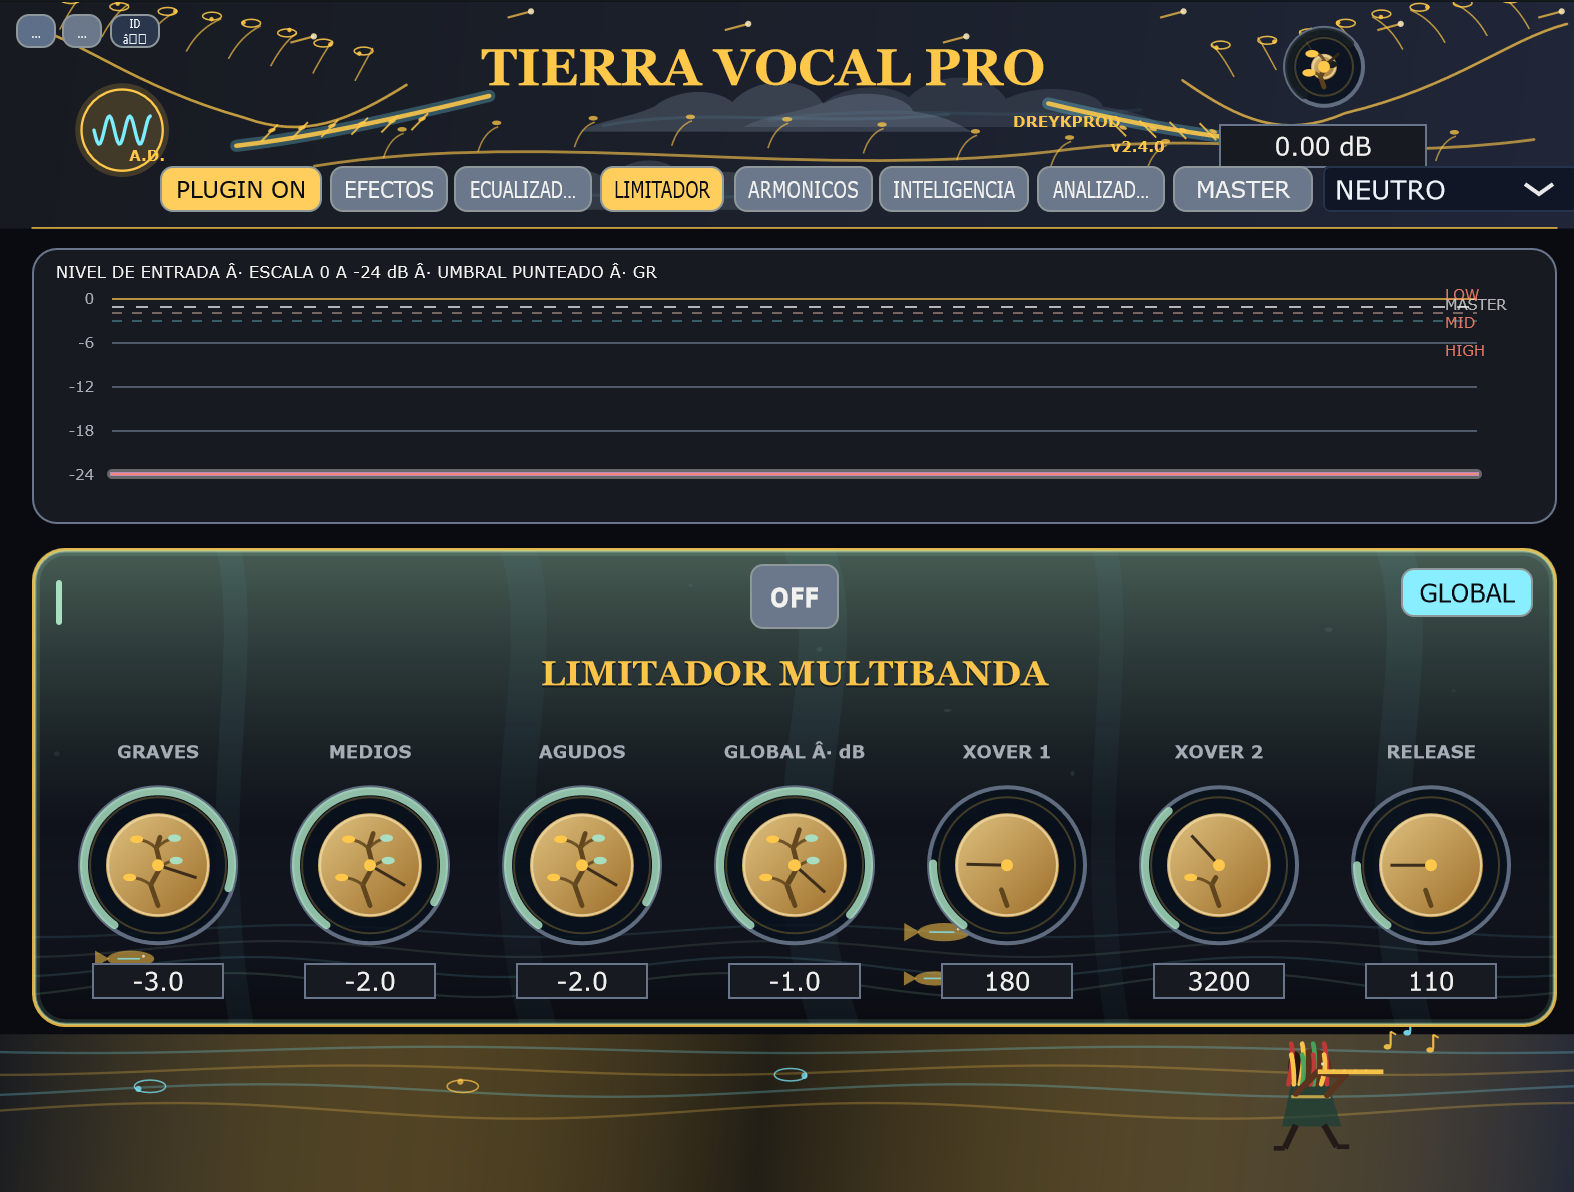
Task: Click the RELEASE value field showing 110
Action: tap(1431, 981)
